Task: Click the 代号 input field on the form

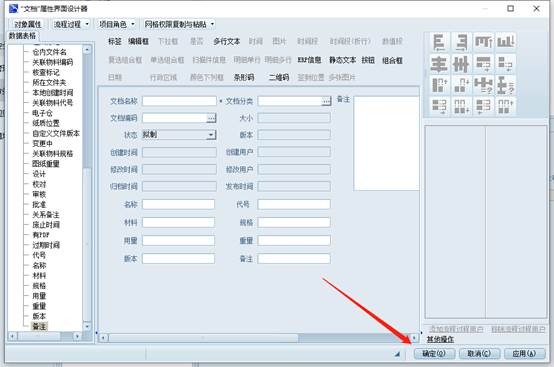Action: click(x=294, y=204)
